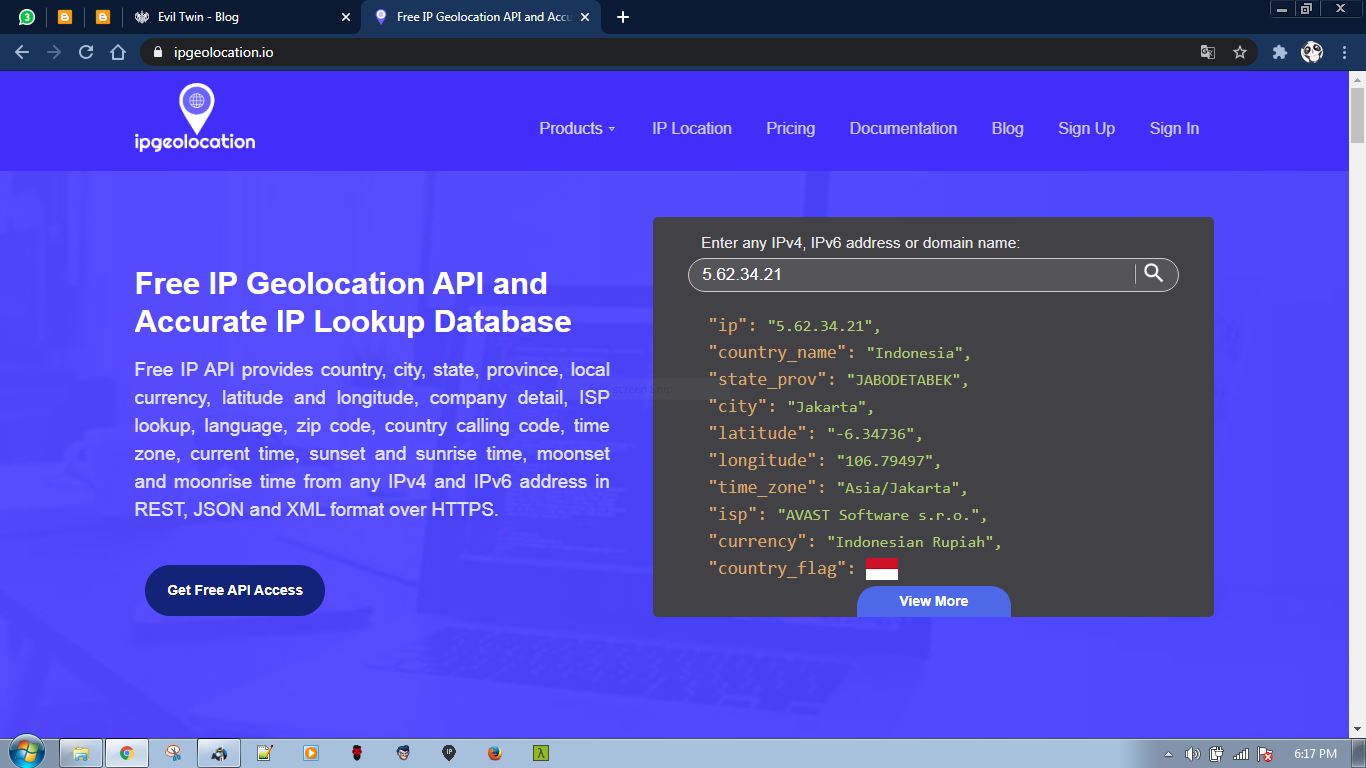Open the Chrome profile avatar
The width and height of the screenshot is (1366, 768).
[1312, 52]
